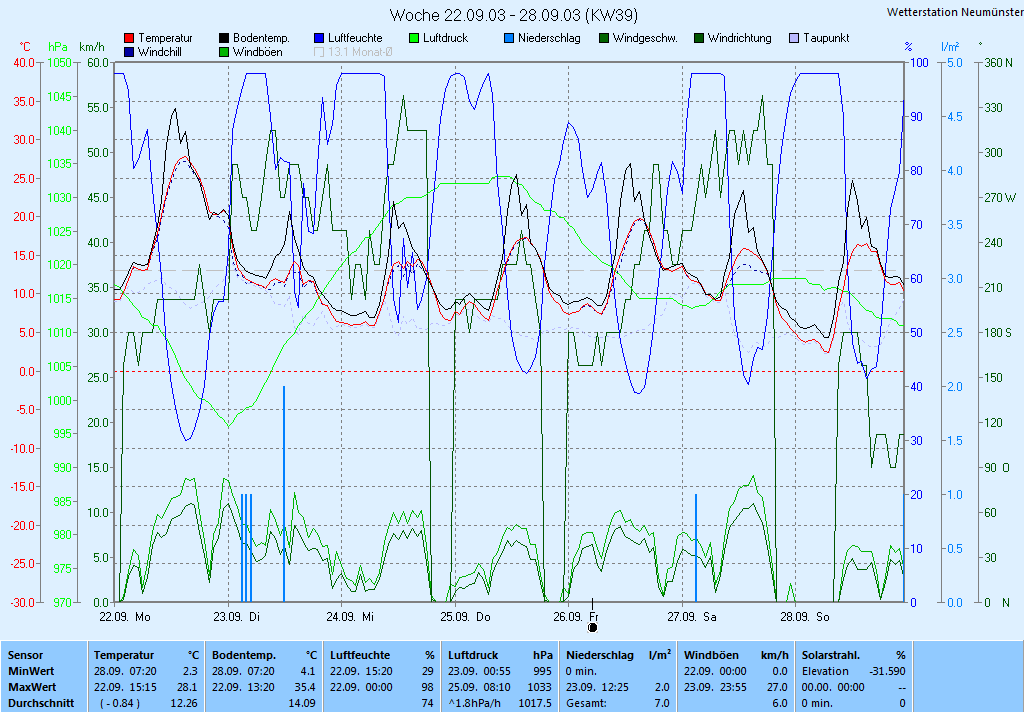Click the Luftfeuchte minimum time 22.09. 15:20
The width and height of the screenshot is (1024, 712).
coord(361,671)
